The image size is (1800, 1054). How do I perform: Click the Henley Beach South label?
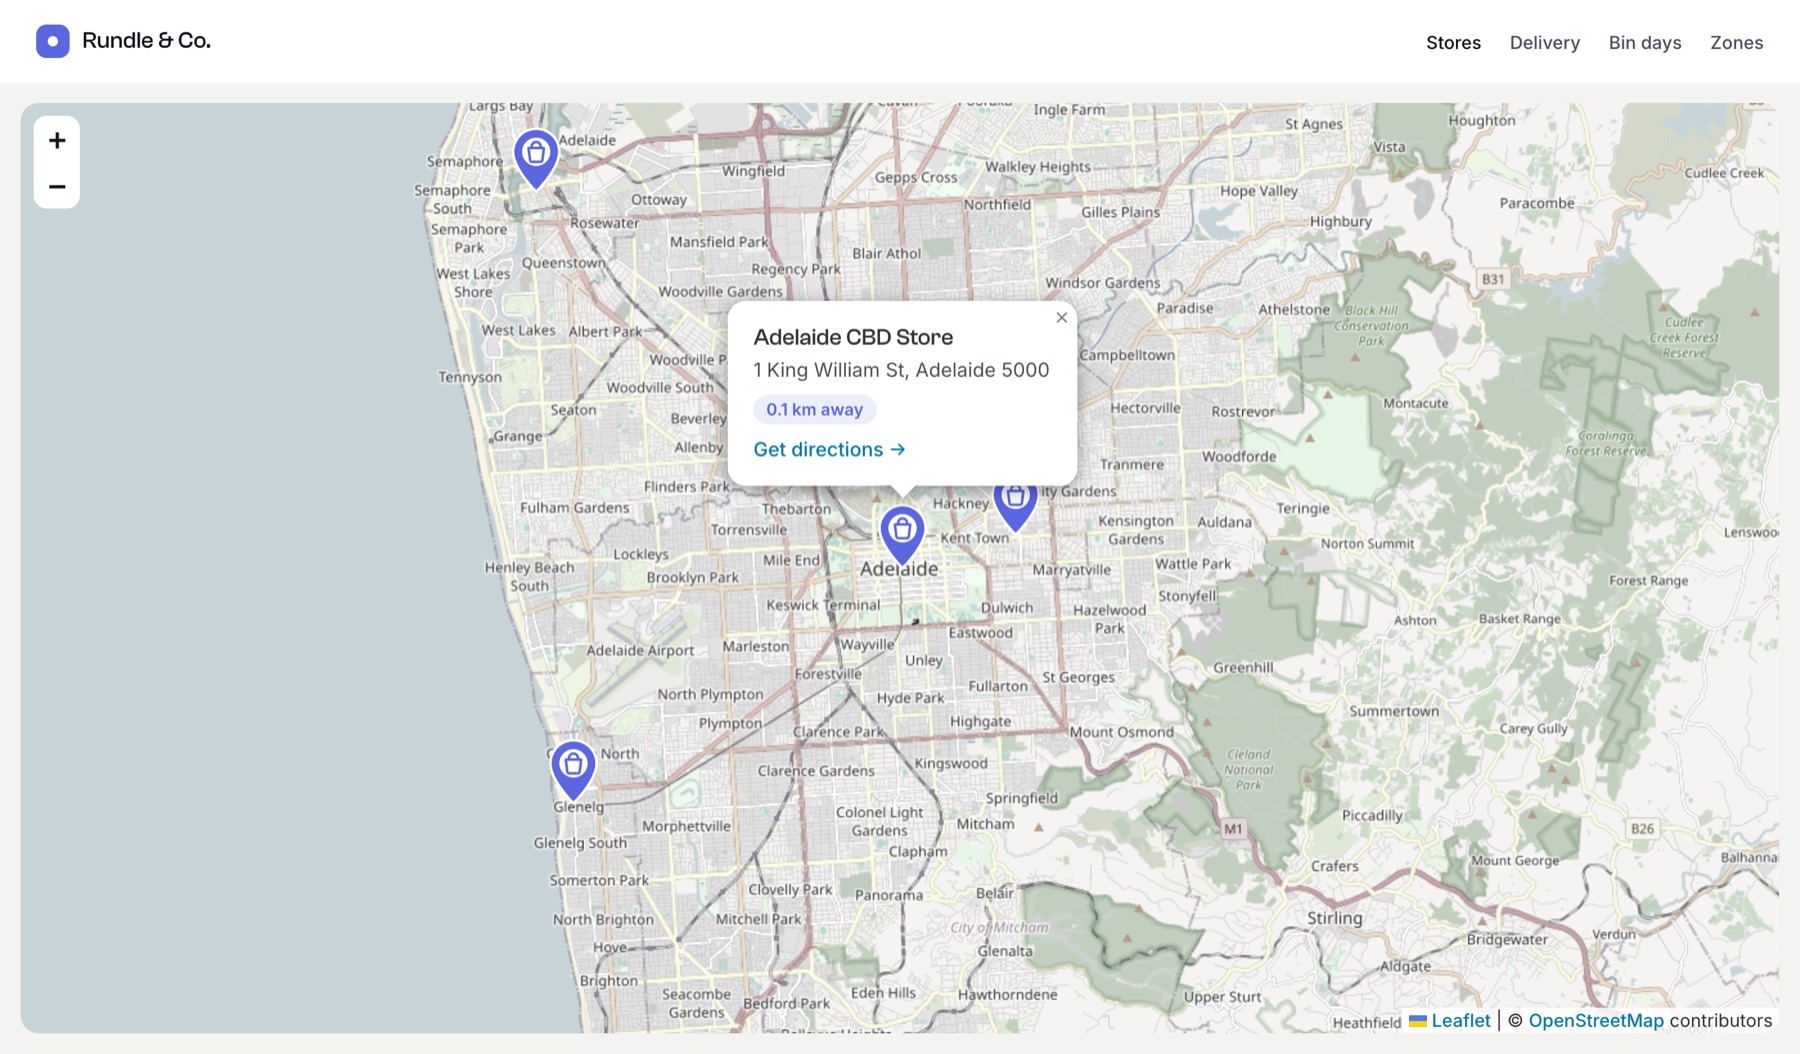coord(530,576)
